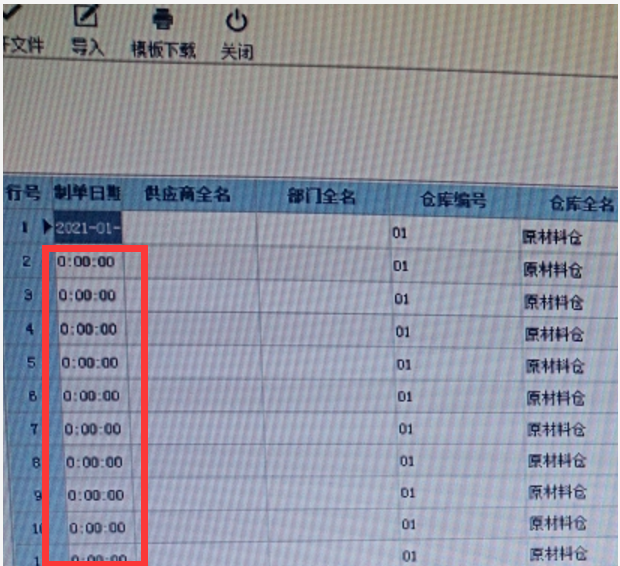
Task: Click the 01 warehouse code in row 3
Action: click(x=401, y=299)
